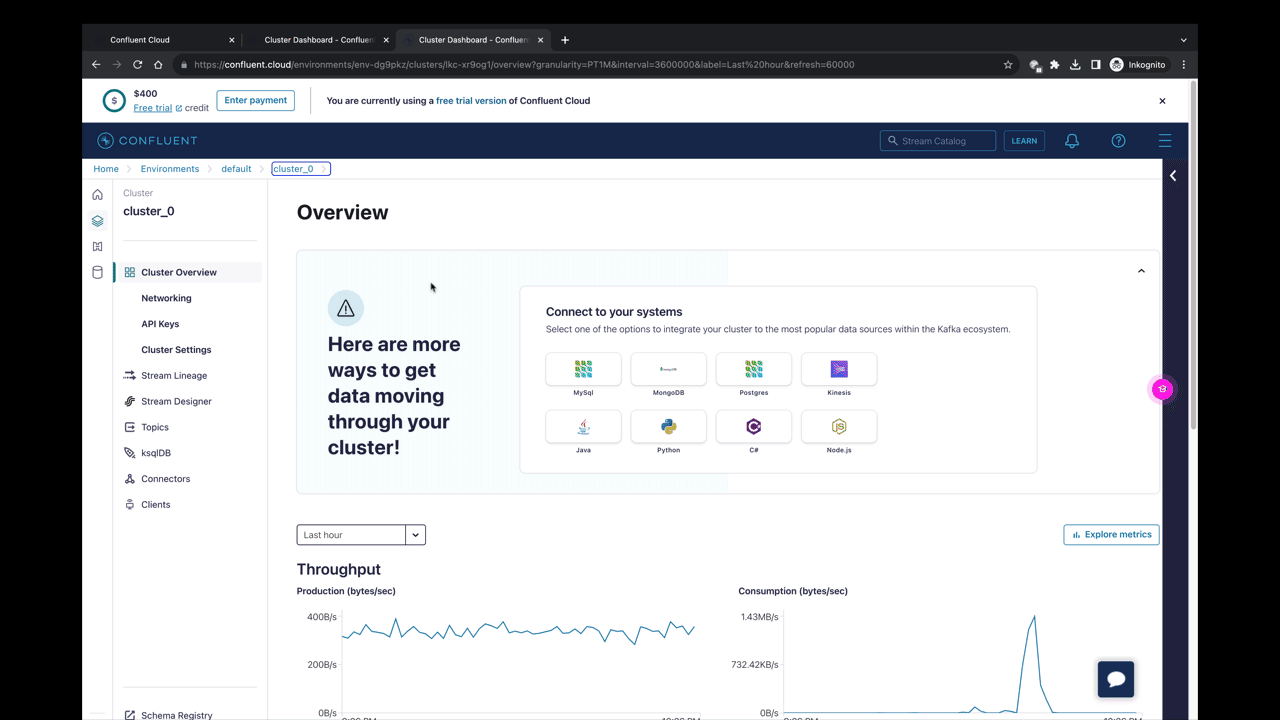
Task: Collapse the connect to systems panel
Action: (x=1141, y=271)
